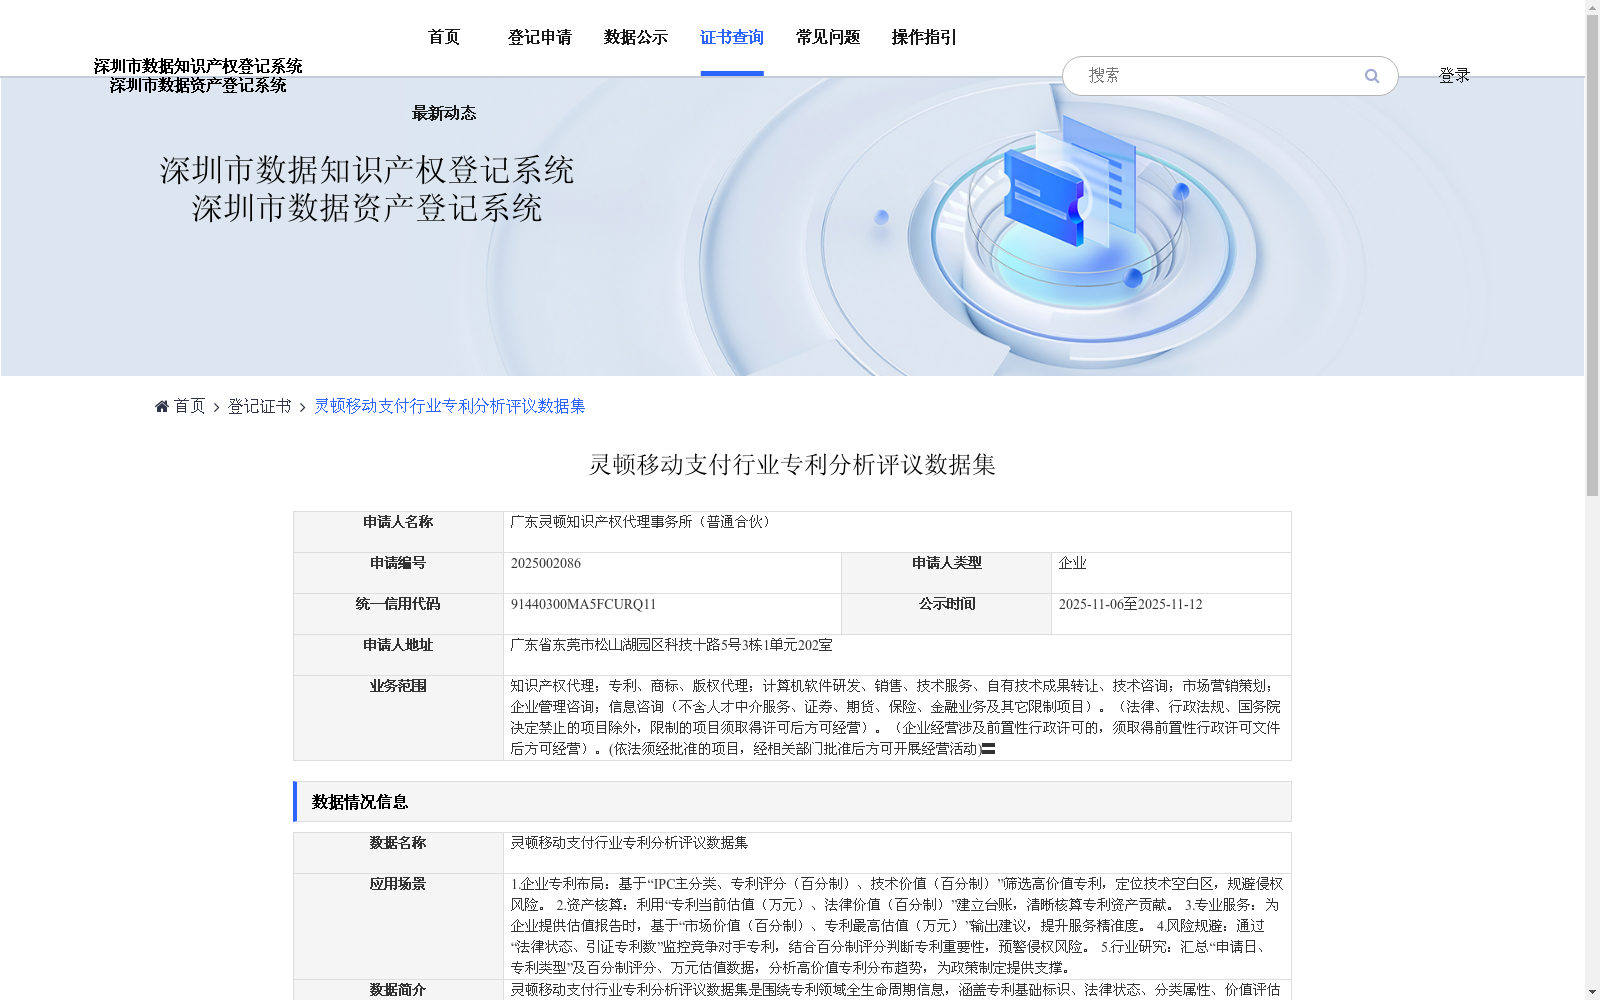This screenshot has height=1000, width=1600.
Task: Click the scrollbar down arrow
Action: click(1592, 992)
